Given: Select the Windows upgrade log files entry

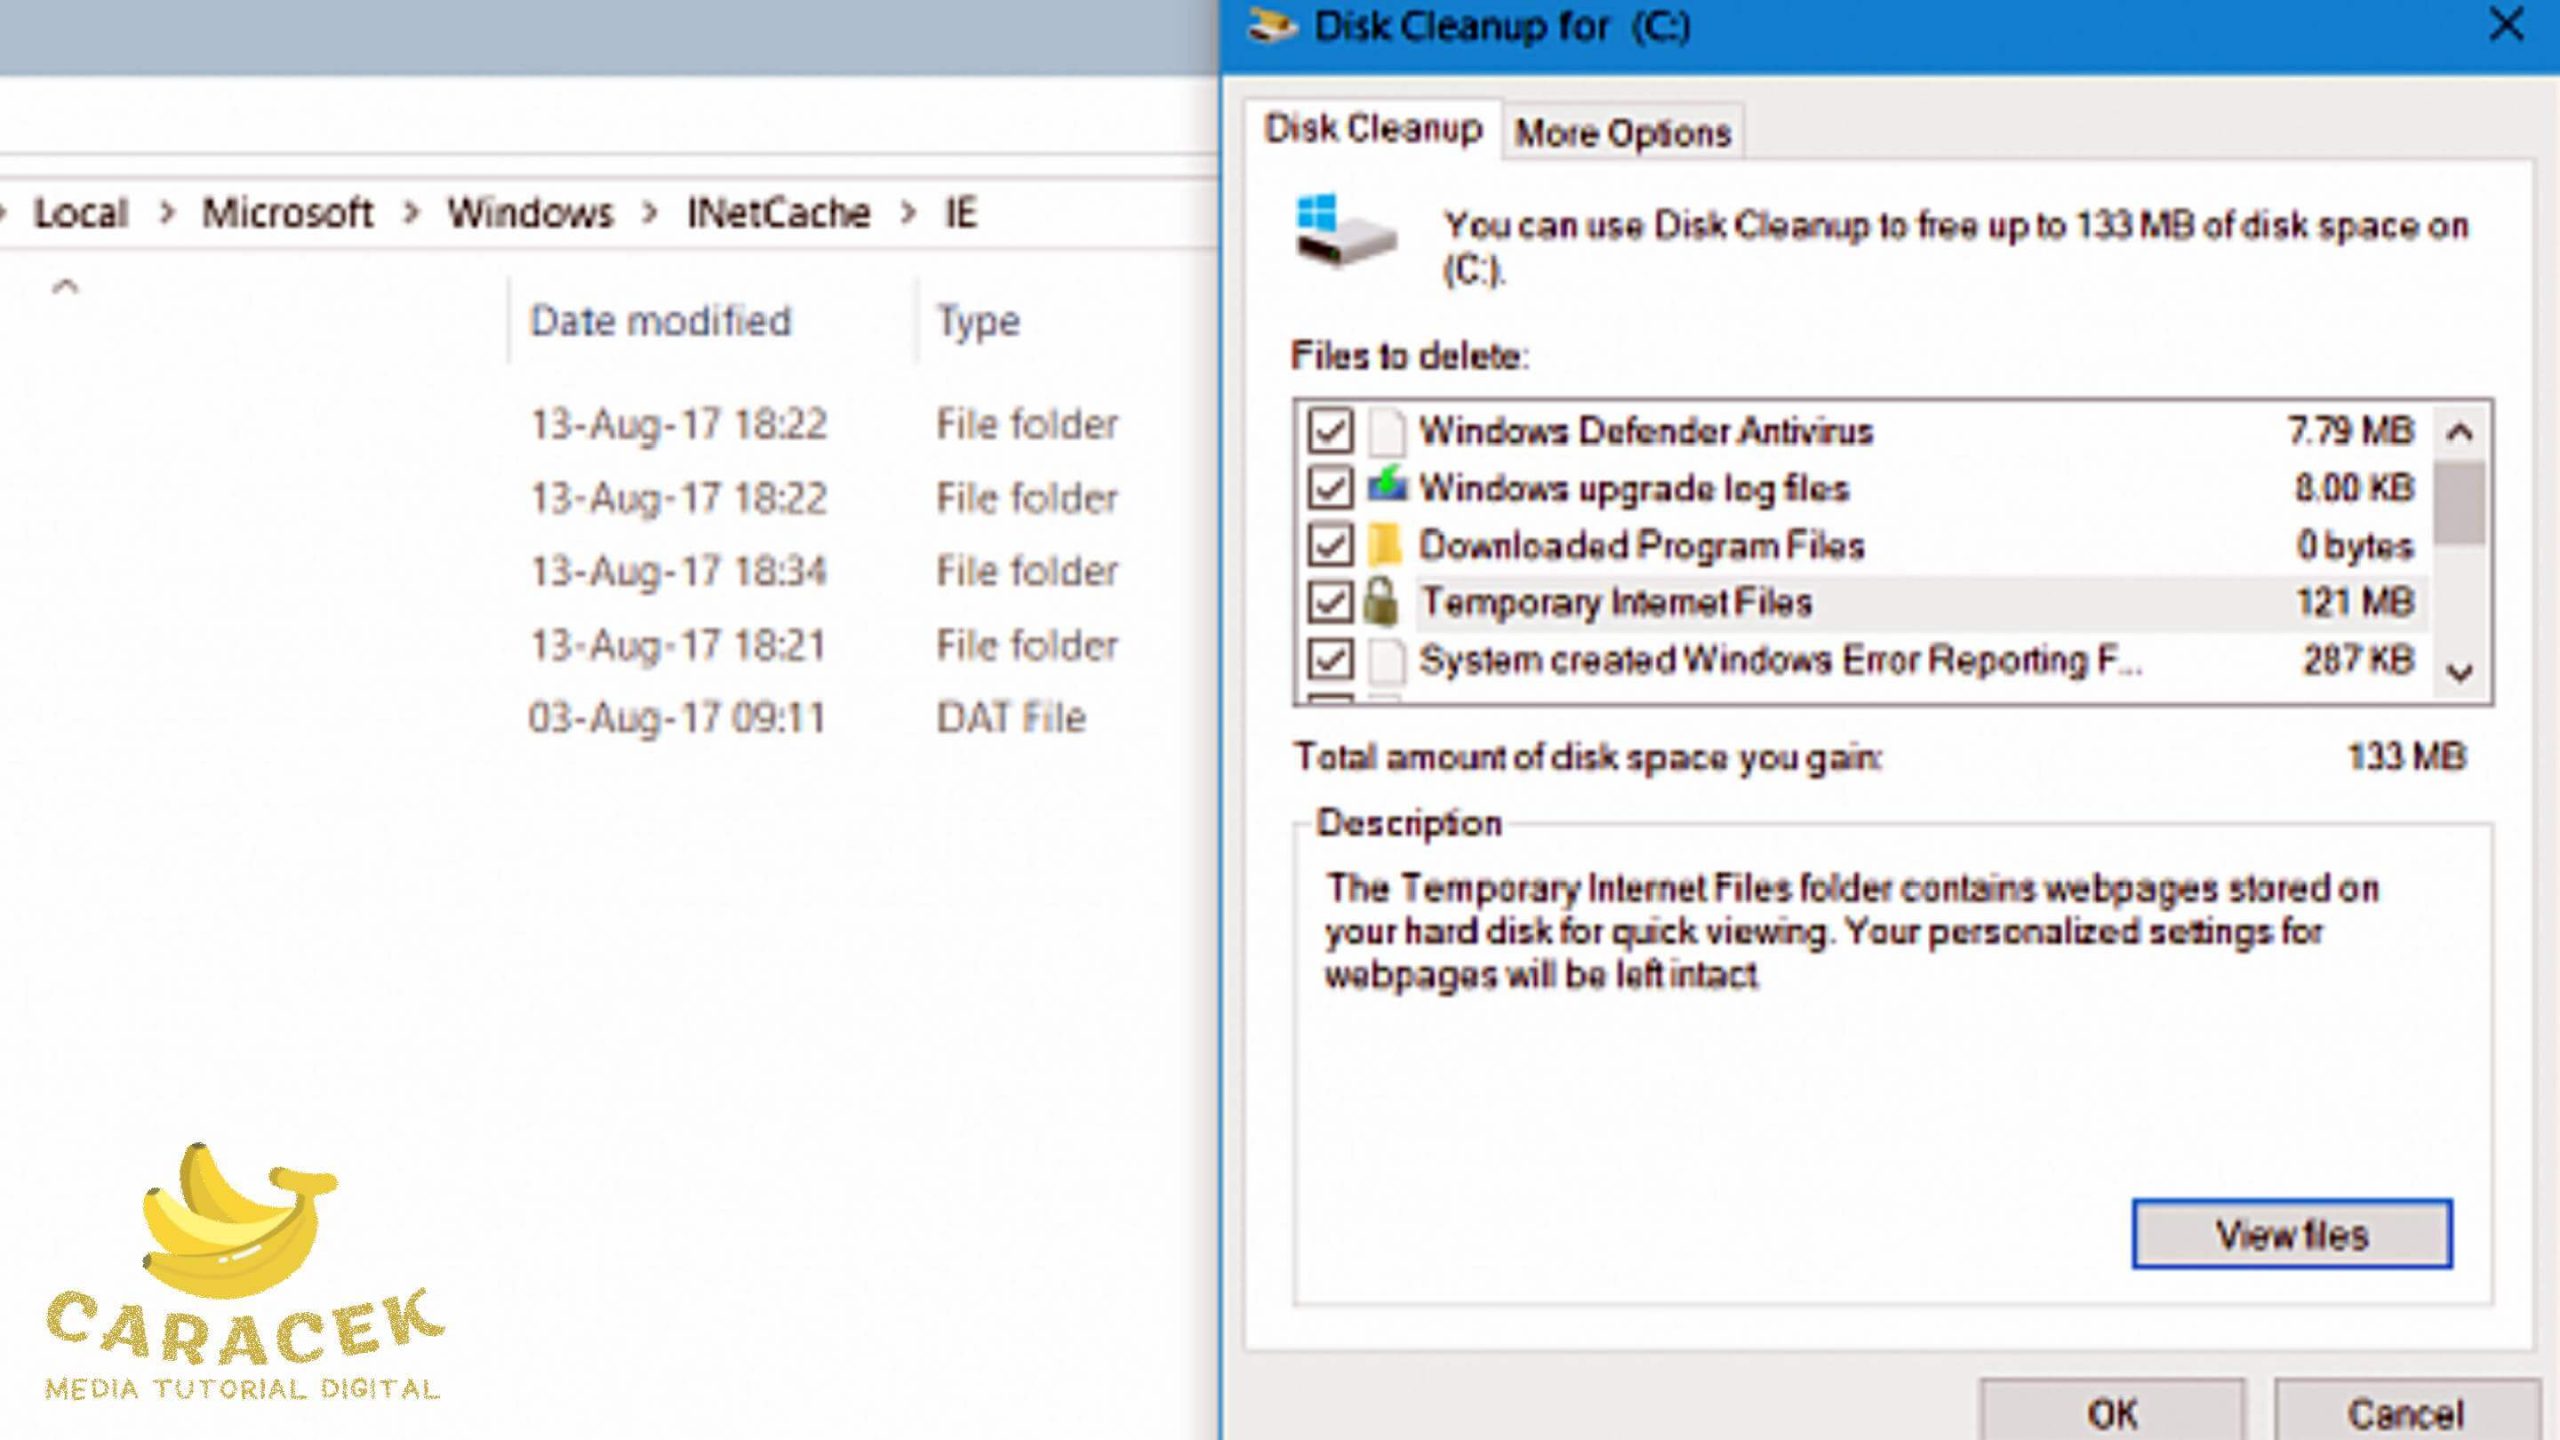Looking at the screenshot, I should pos(1634,488).
